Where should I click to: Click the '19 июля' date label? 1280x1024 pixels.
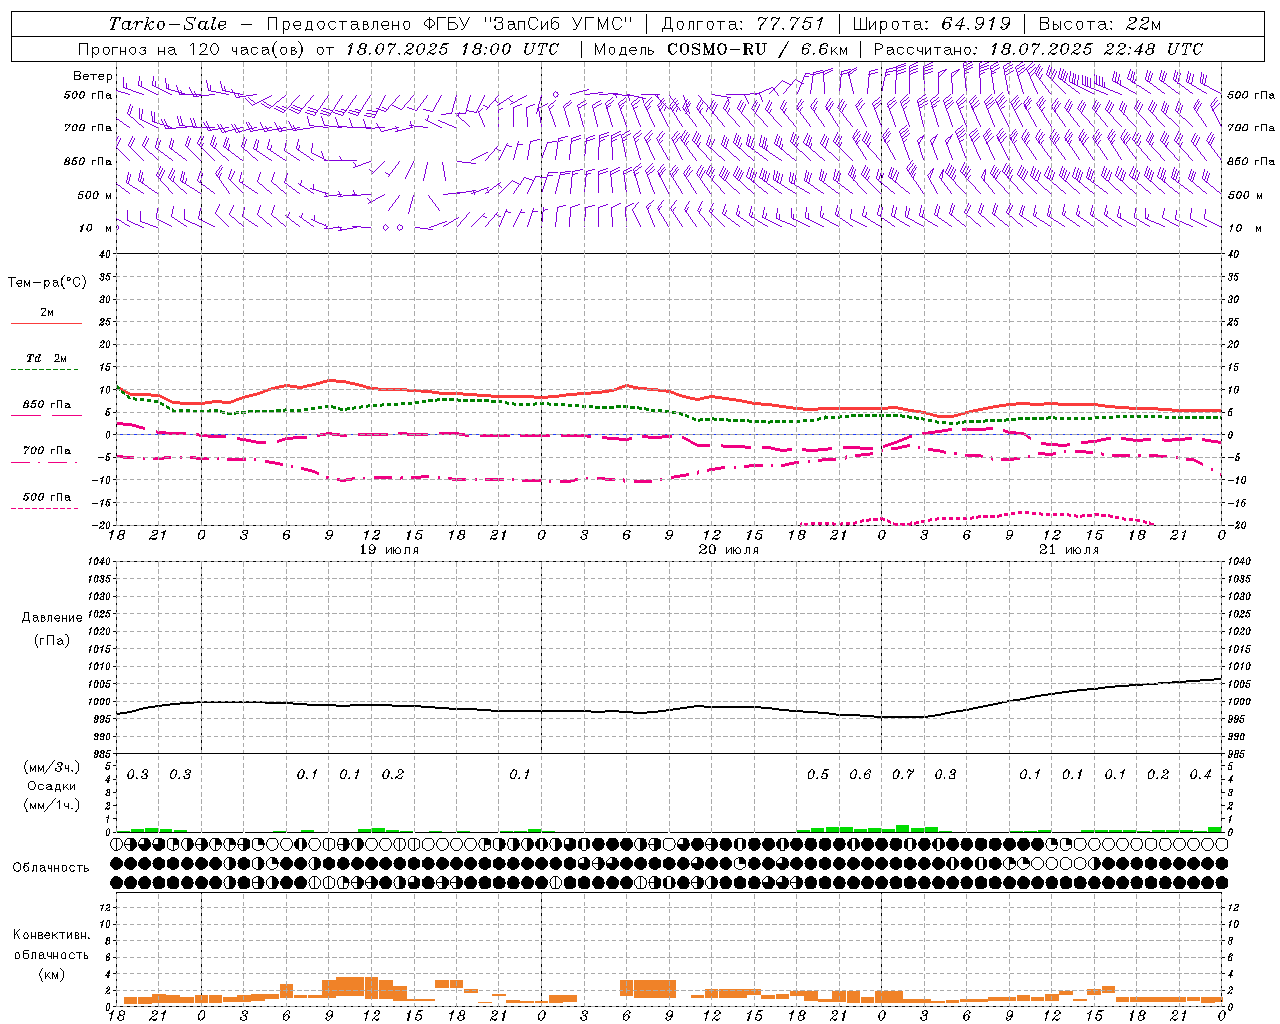(x=389, y=550)
